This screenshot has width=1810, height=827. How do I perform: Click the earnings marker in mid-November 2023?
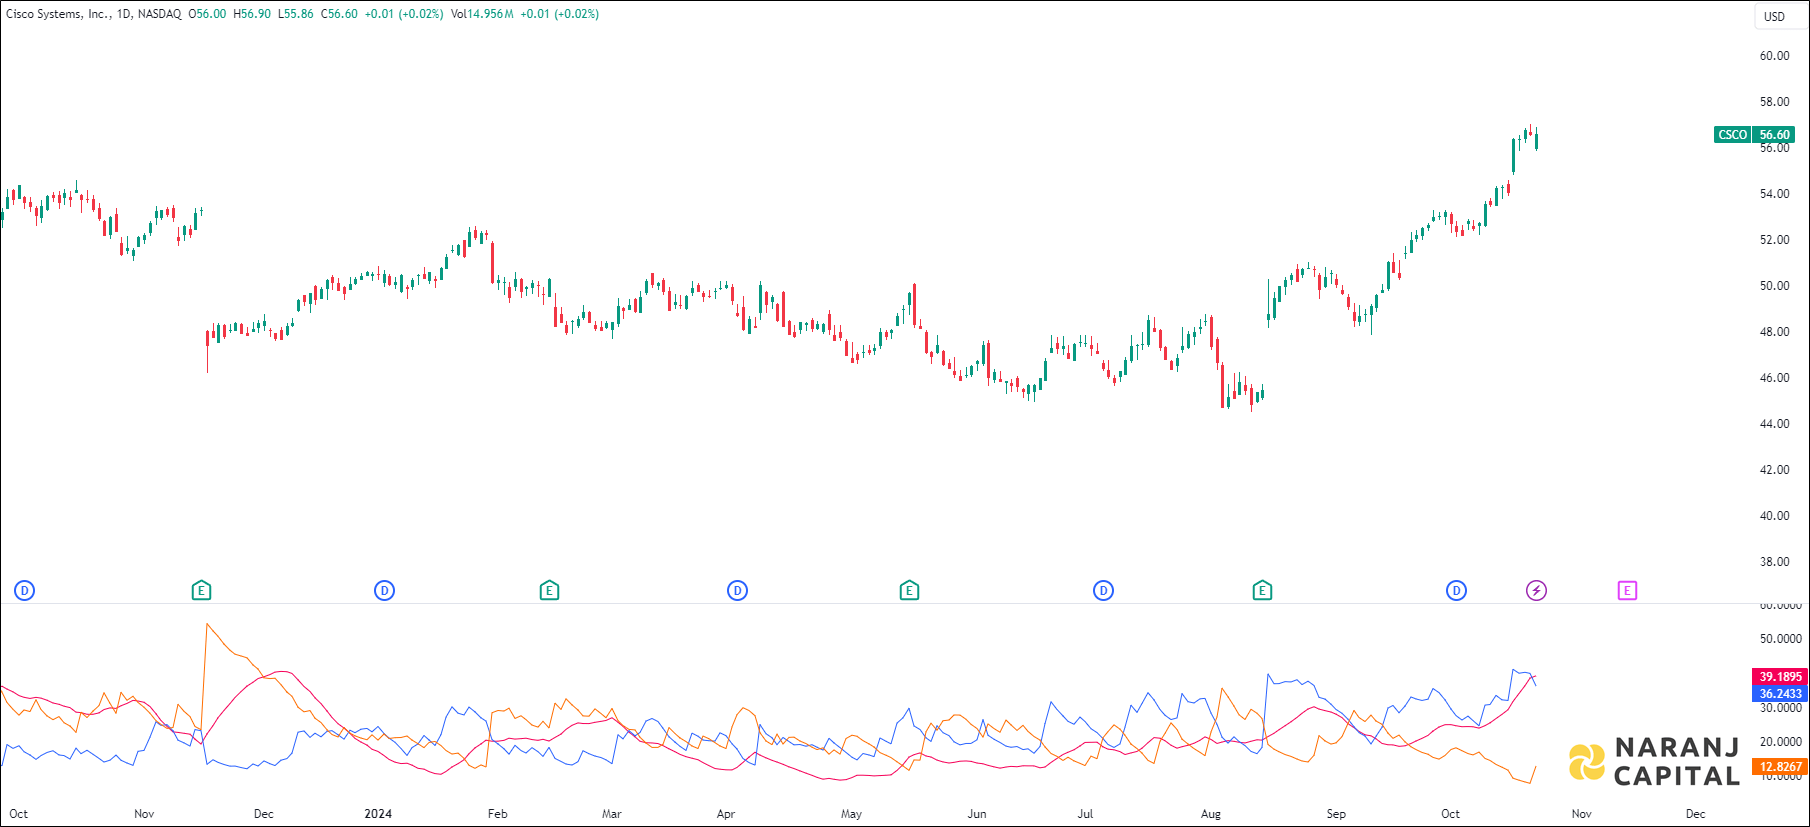(x=201, y=591)
